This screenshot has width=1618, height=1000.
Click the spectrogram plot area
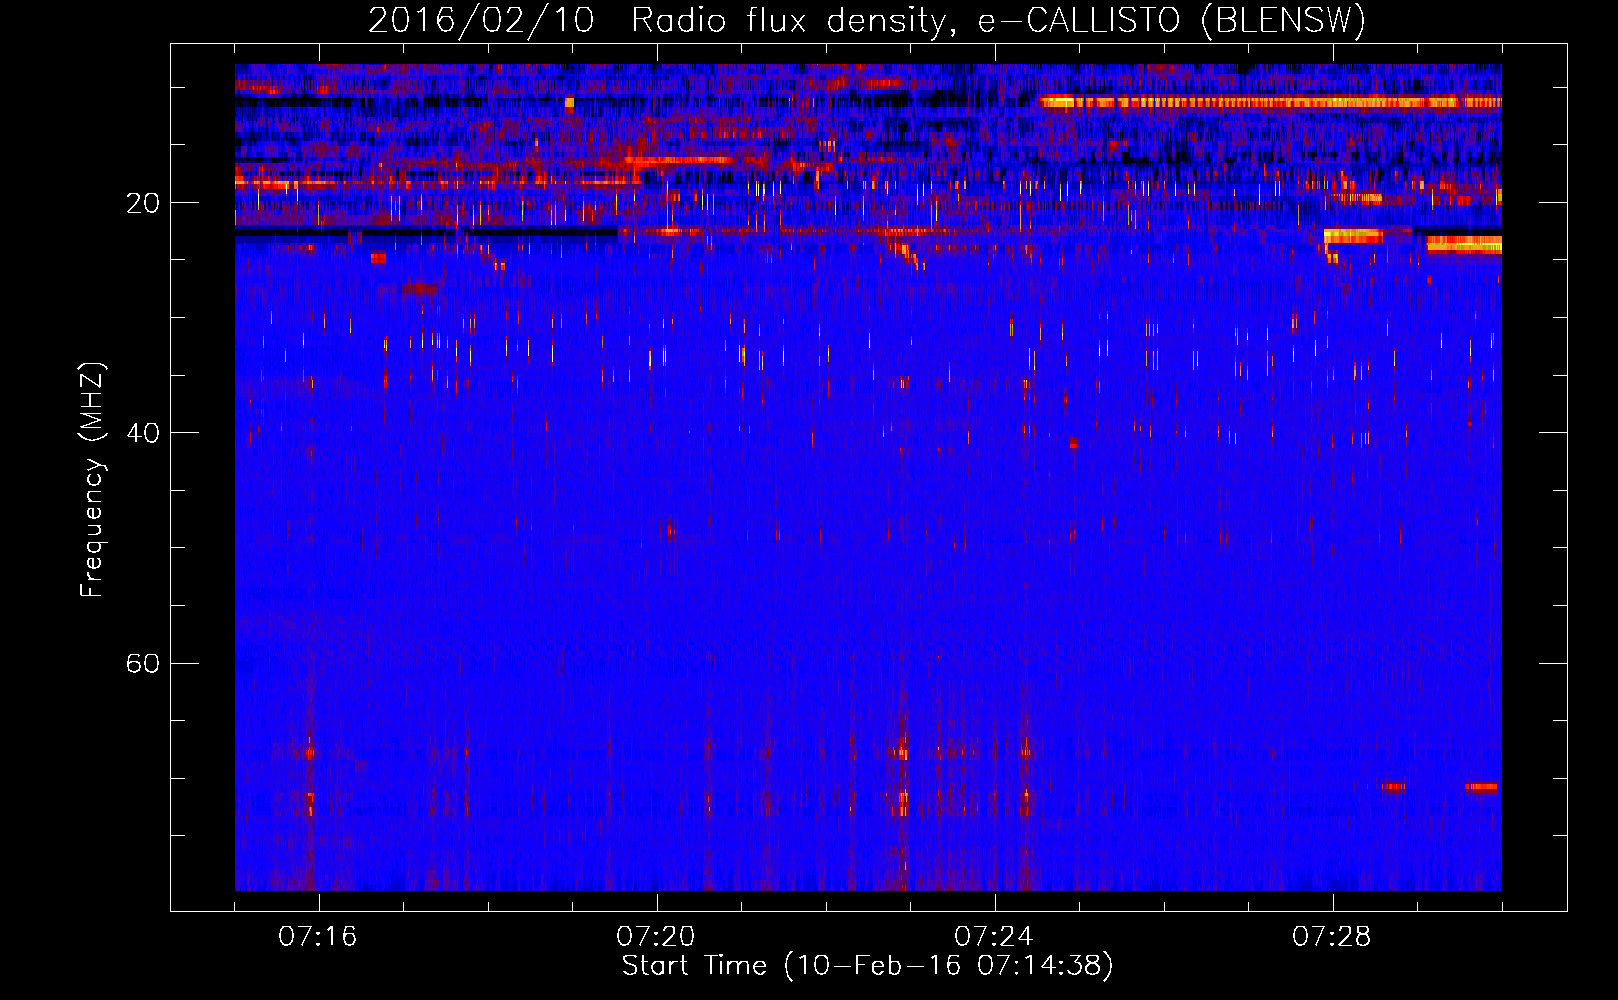868,477
